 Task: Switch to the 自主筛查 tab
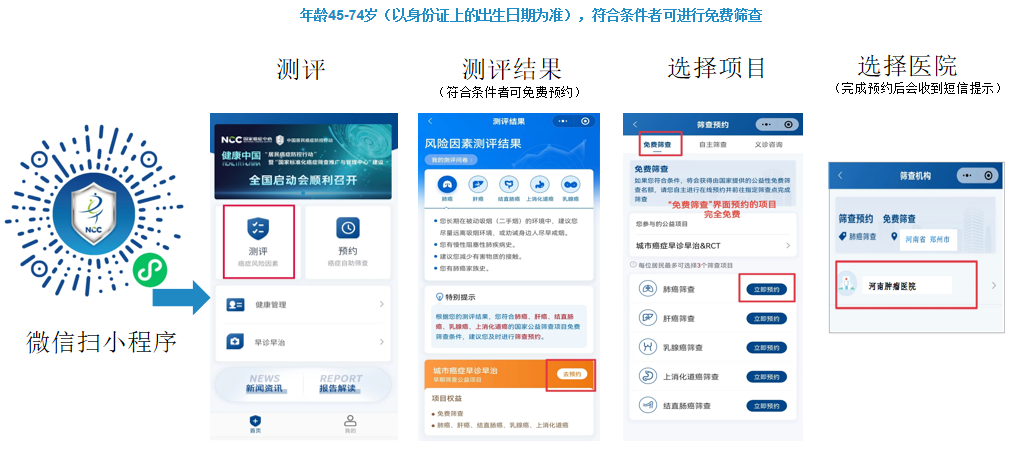pyautogui.click(x=711, y=145)
